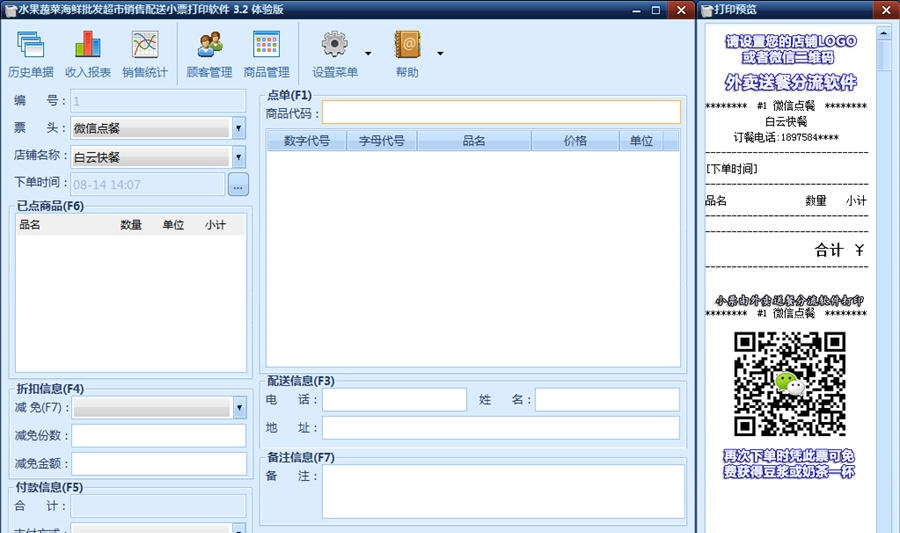This screenshot has height=533, width=900.
Task: Open the 票头 dropdown showing 微信点餐
Action: point(238,128)
